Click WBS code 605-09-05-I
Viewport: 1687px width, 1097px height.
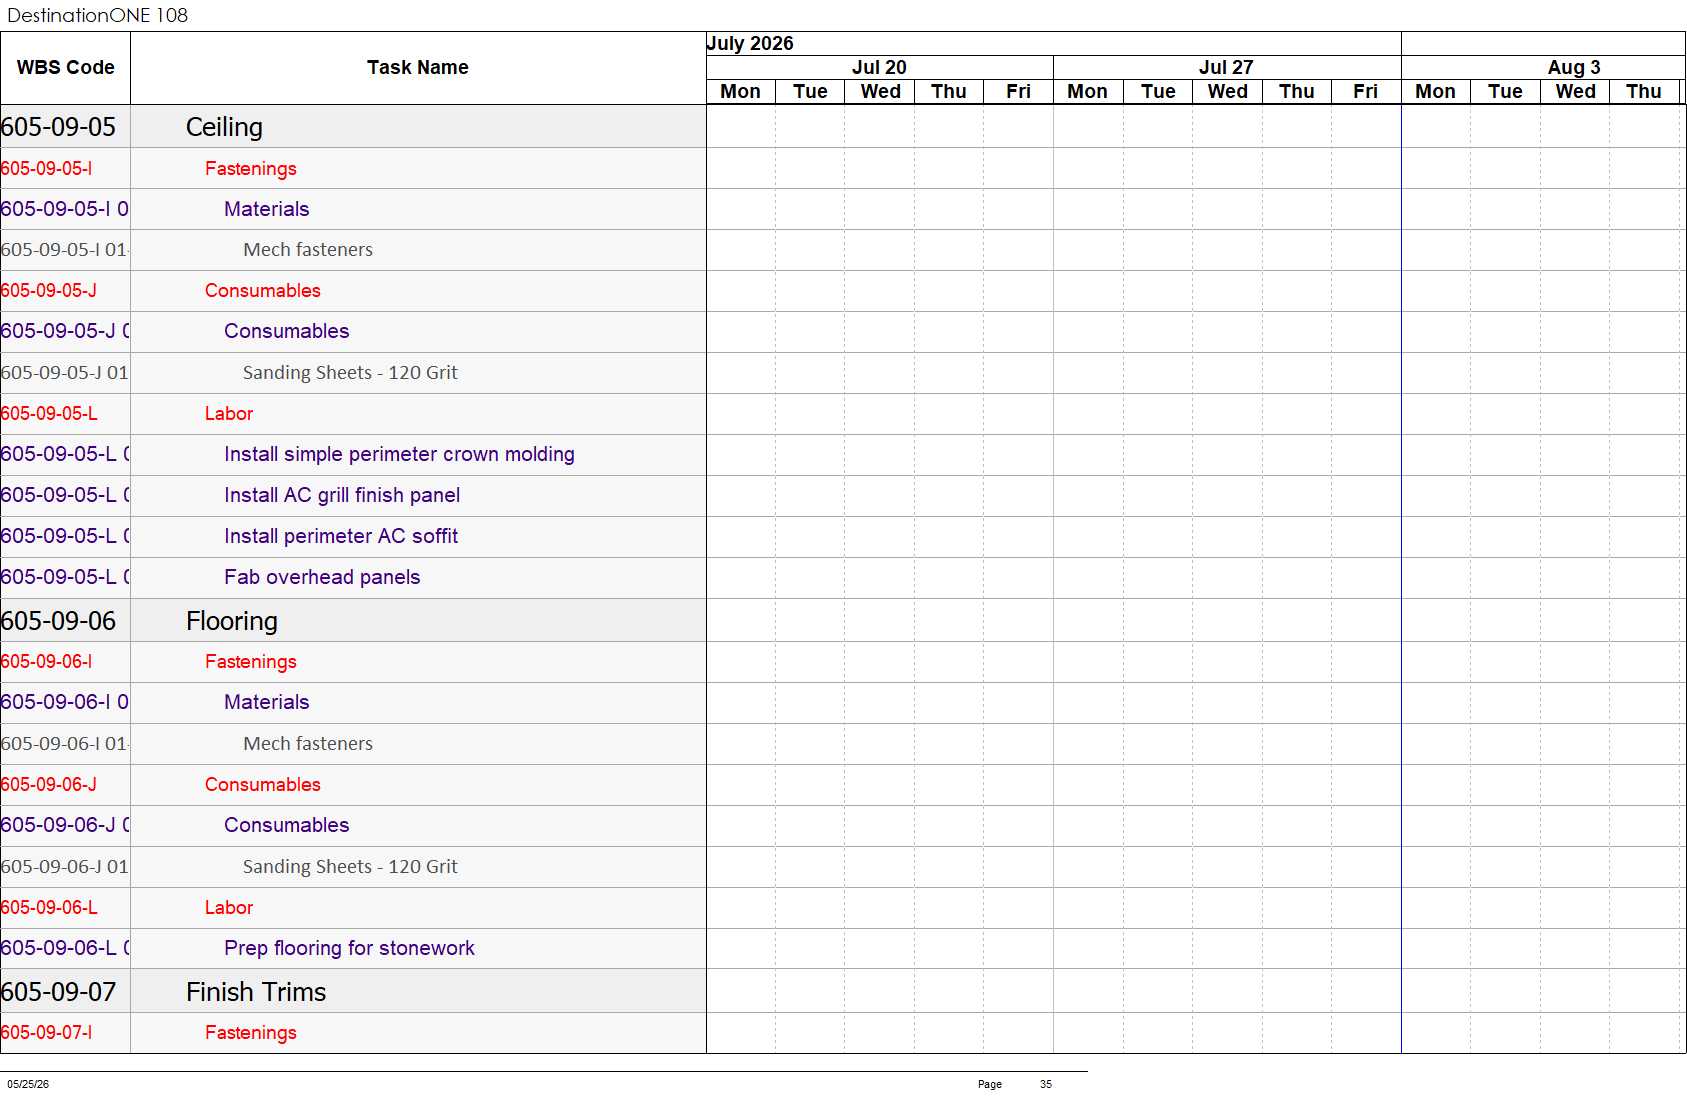click(46, 169)
